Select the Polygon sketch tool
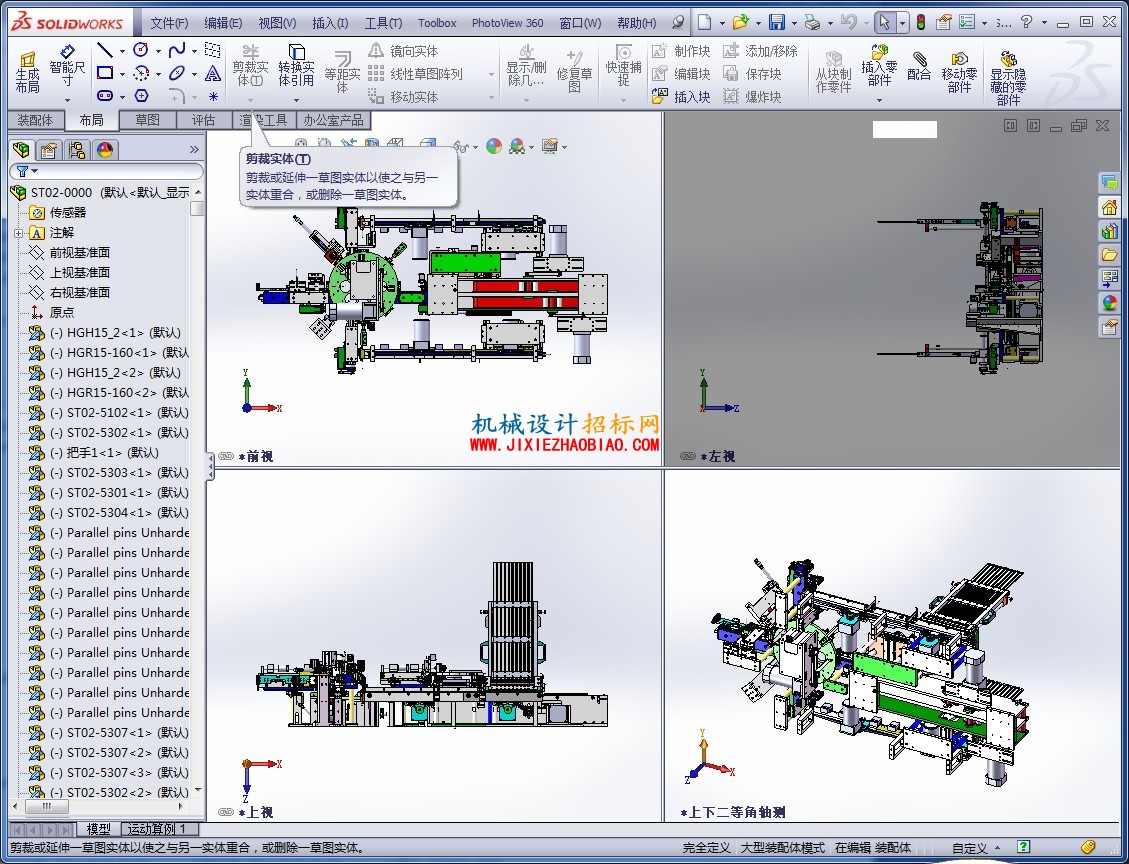 click(x=141, y=95)
